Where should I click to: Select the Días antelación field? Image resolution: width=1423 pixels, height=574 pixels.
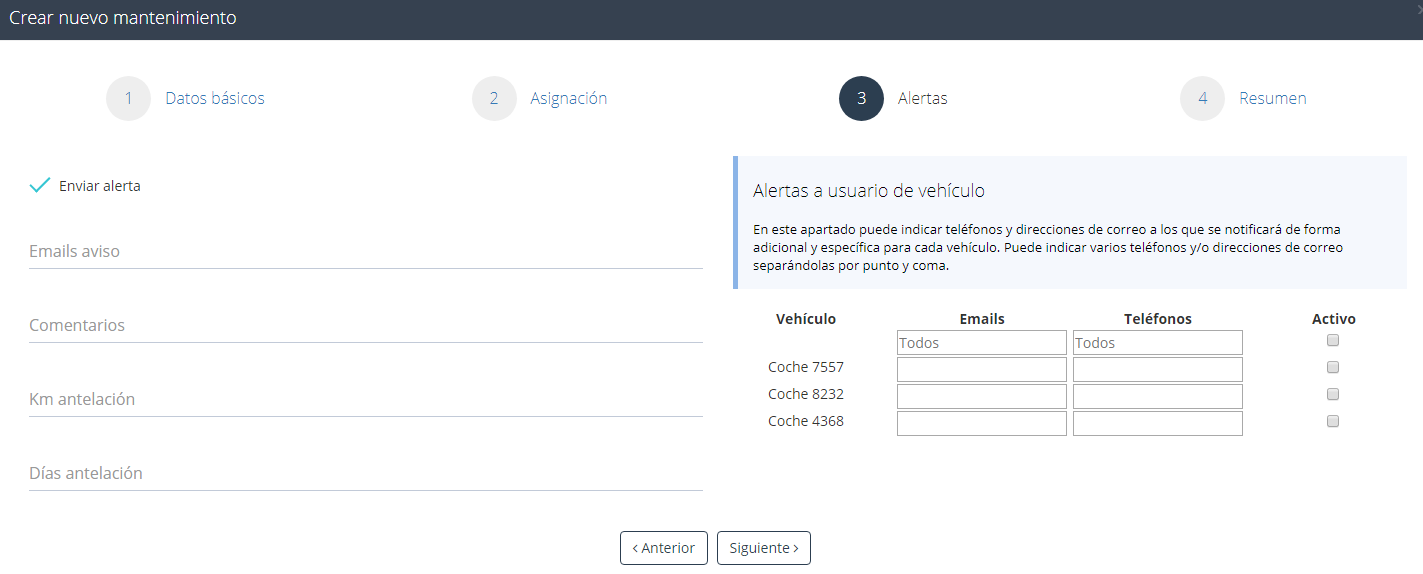(365, 474)
